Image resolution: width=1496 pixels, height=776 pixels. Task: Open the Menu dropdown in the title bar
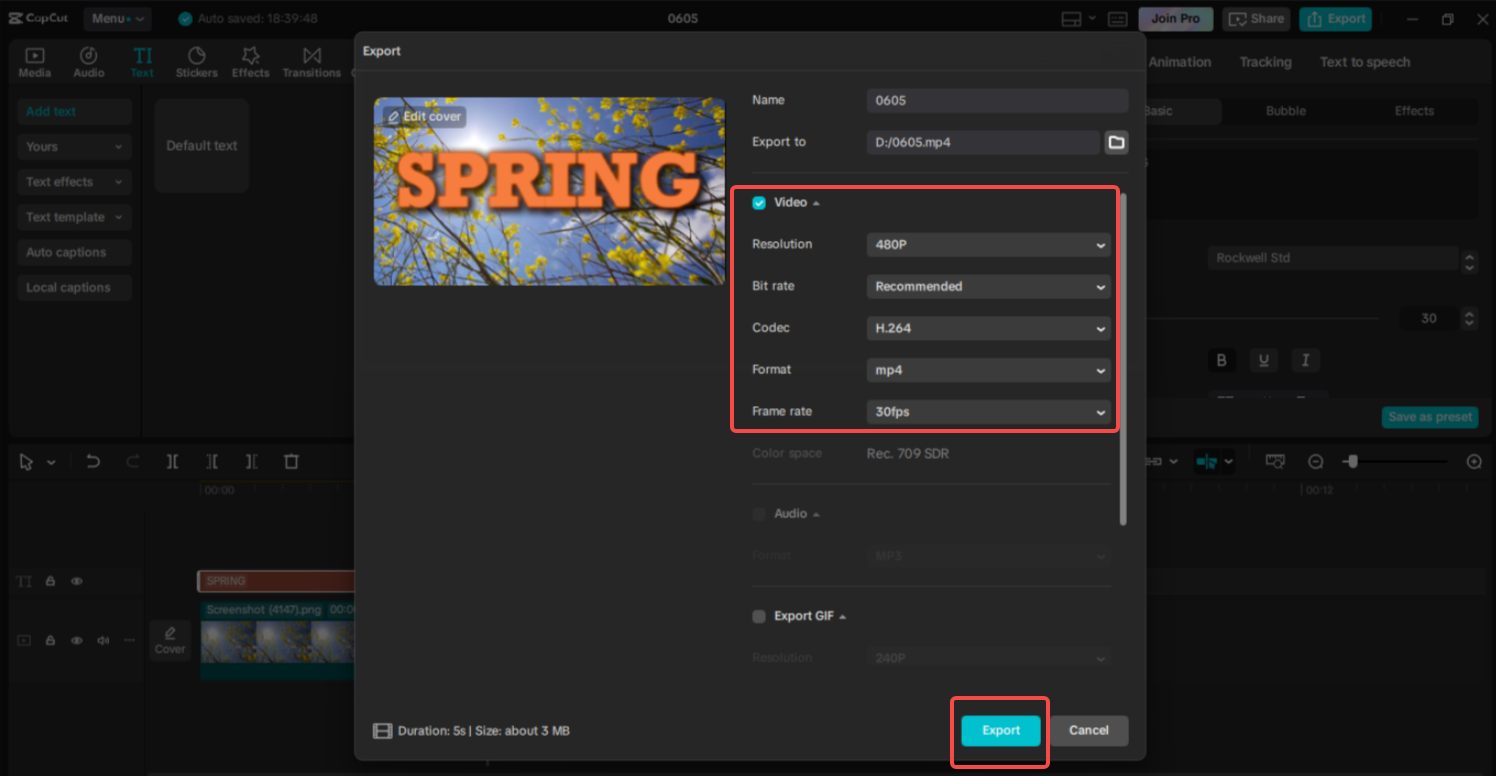click(x=117, y=19)
